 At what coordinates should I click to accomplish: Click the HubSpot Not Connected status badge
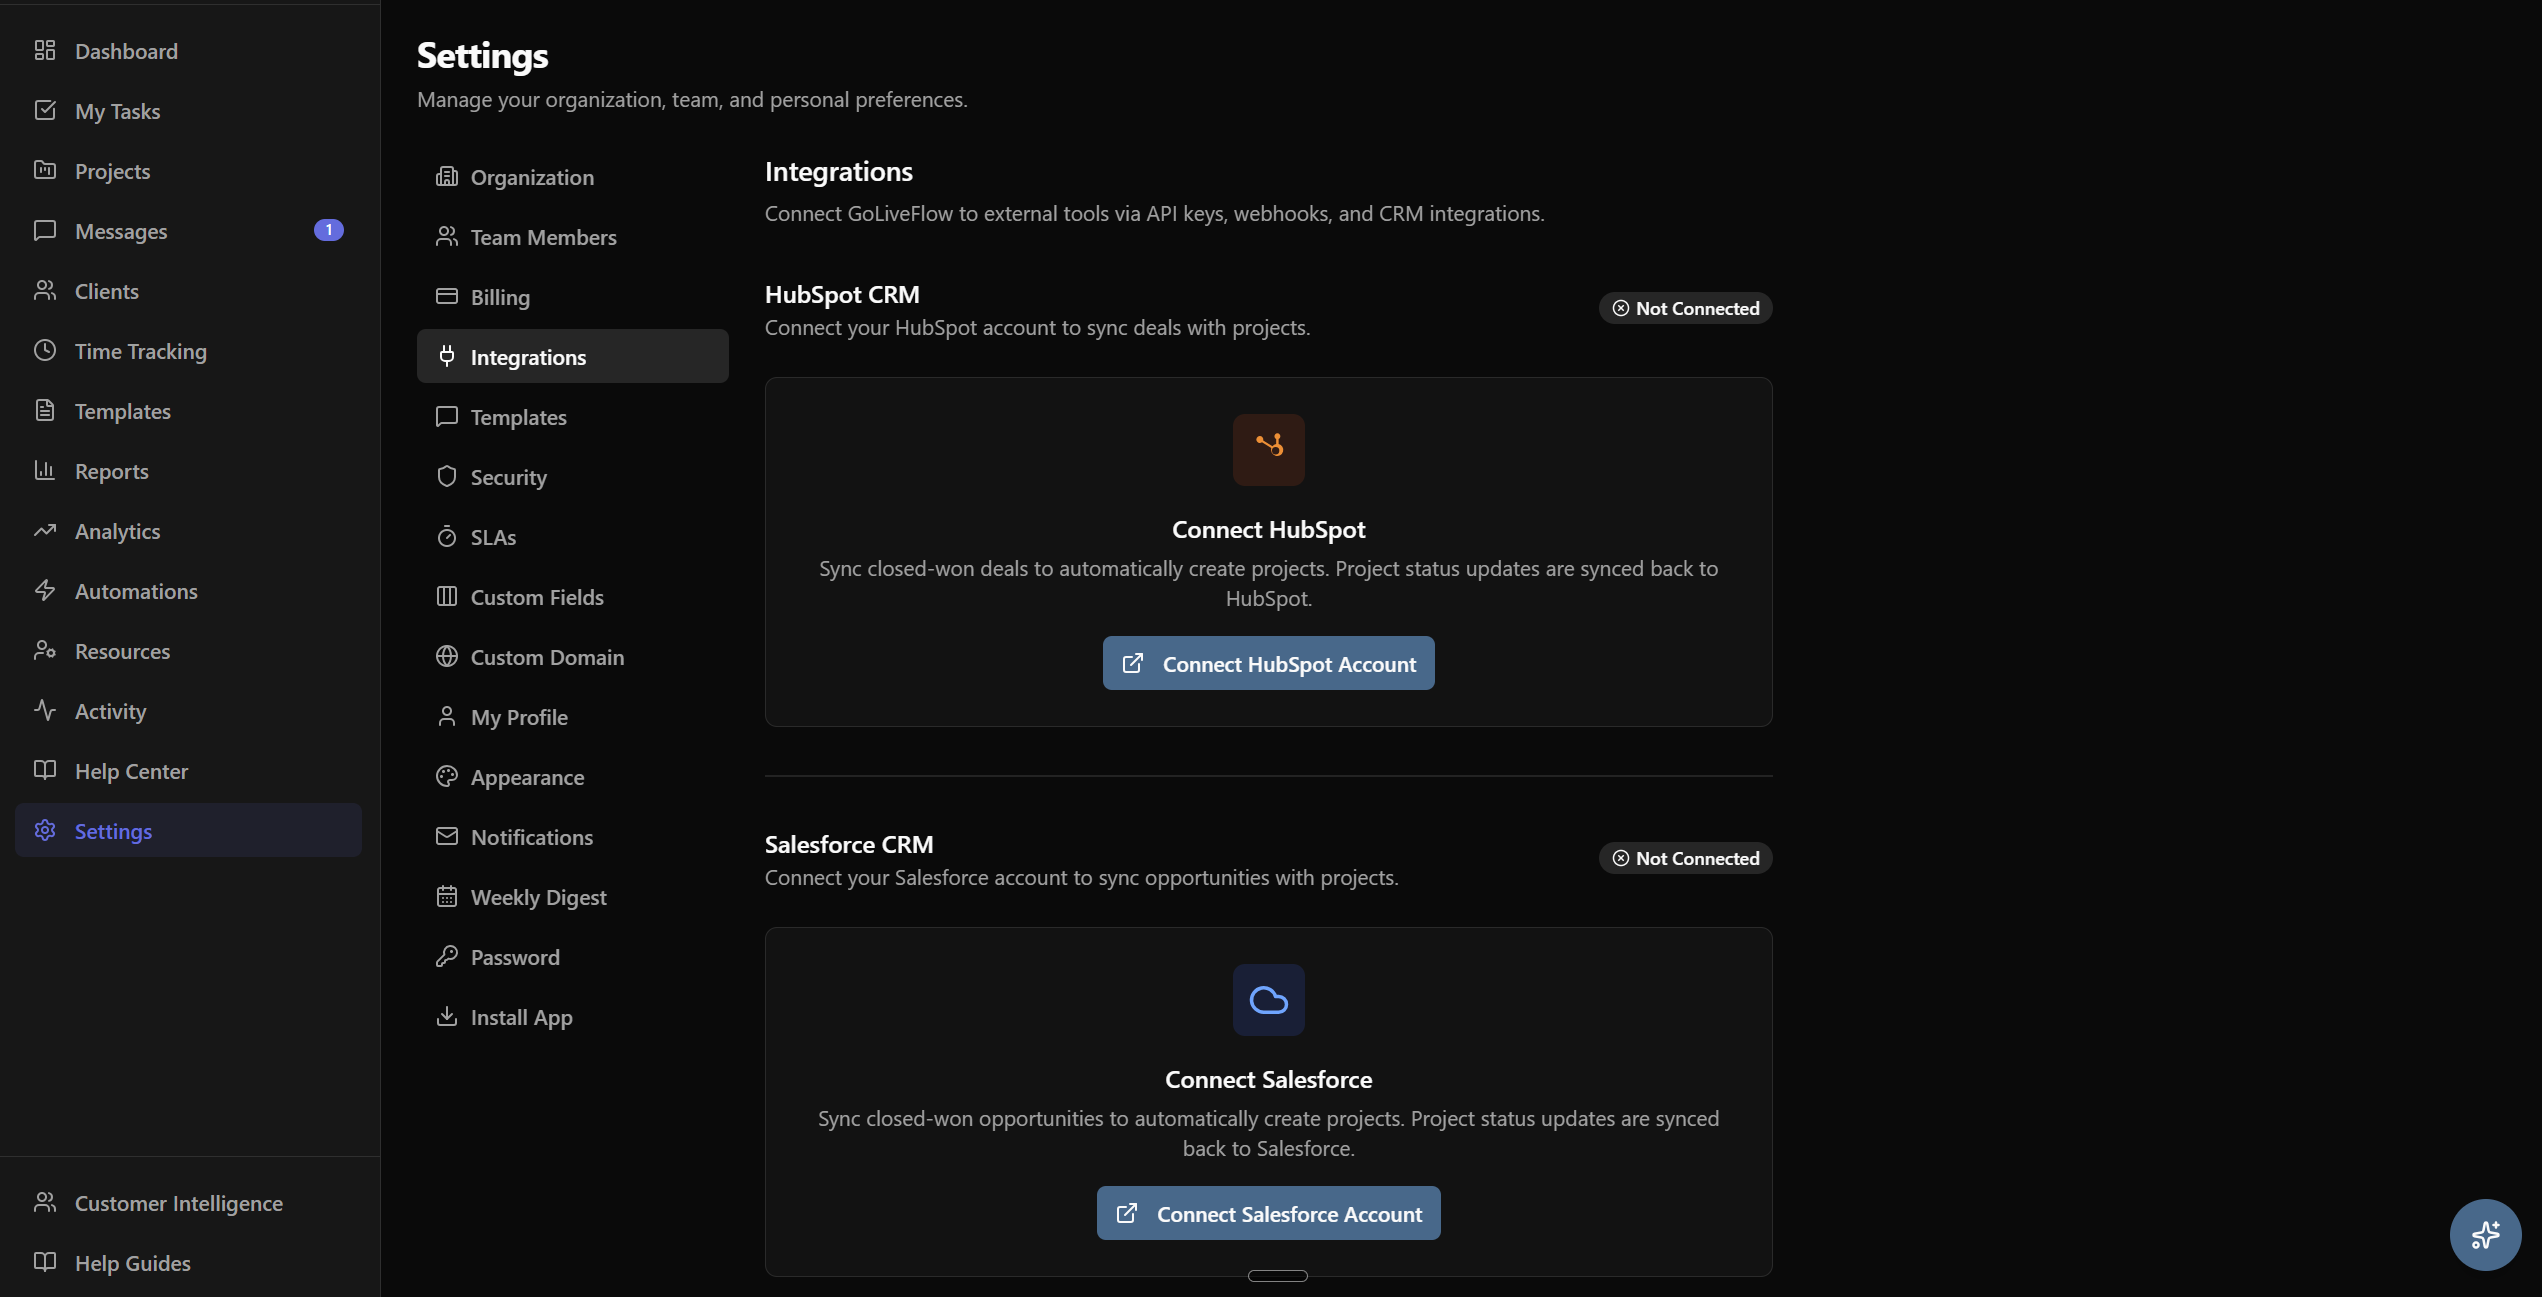[x=1685, y=307]
